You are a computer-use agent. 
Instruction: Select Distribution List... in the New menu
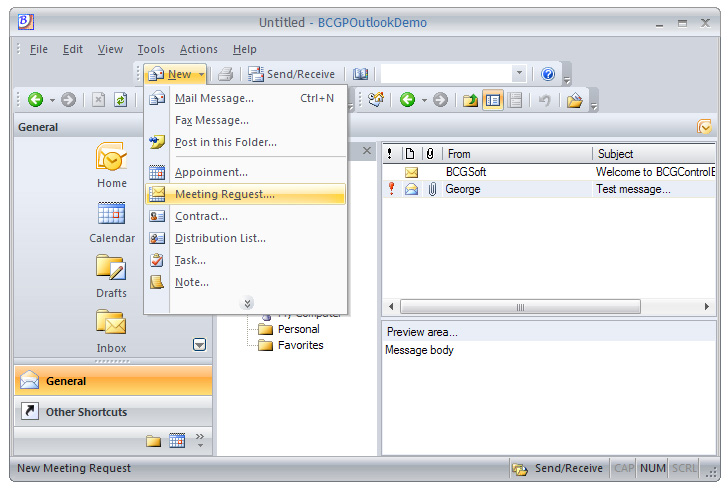[x=220, y=238]
